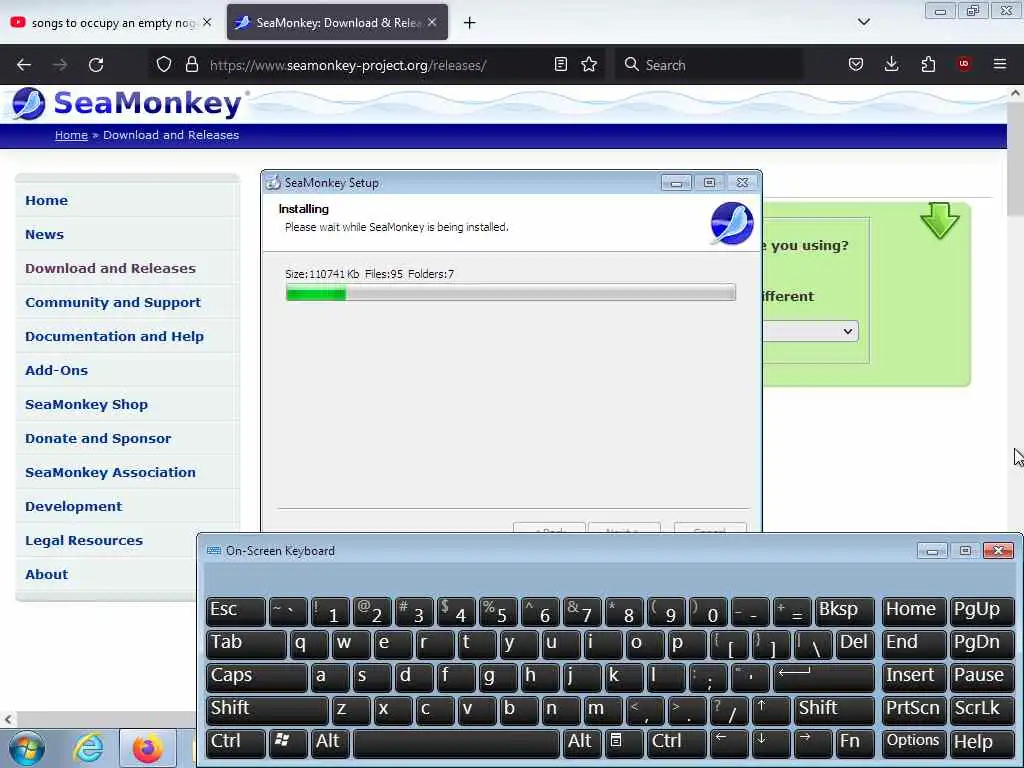
Task: Open tracking protection shield icon
Action: (x=164, y=64)
